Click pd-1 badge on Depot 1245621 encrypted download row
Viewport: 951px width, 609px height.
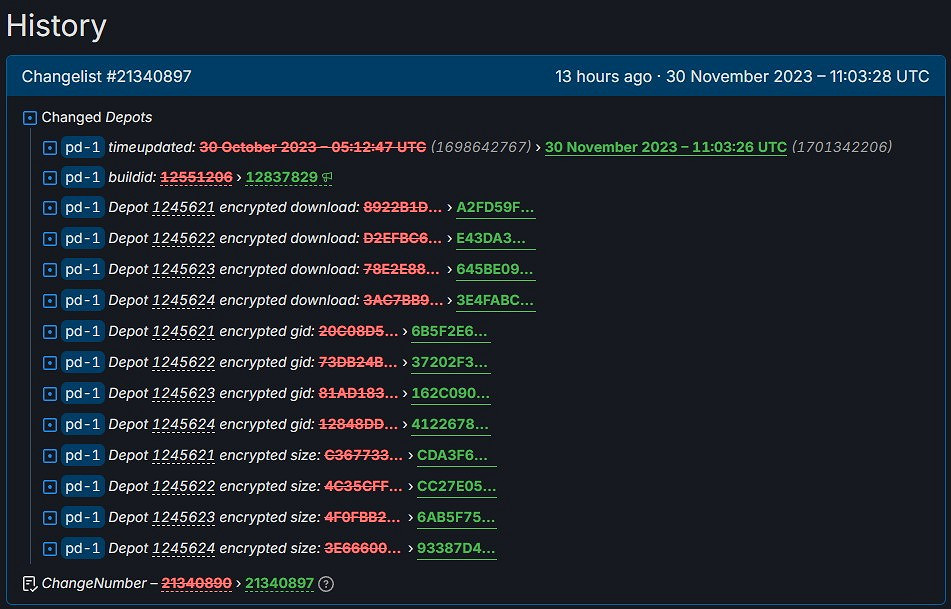(x=81, y=207)
